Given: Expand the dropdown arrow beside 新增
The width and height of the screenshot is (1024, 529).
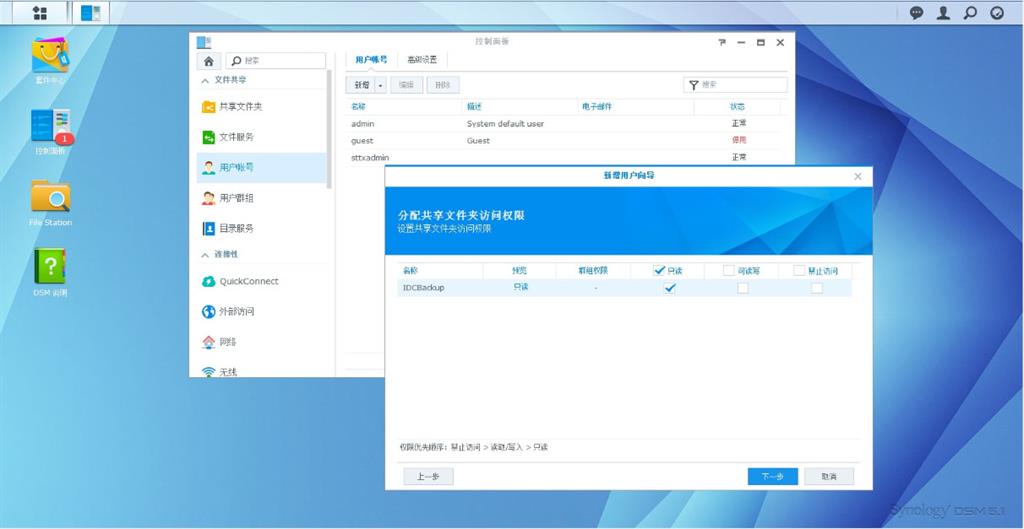Looking at the screenshot, I should 380,86.
